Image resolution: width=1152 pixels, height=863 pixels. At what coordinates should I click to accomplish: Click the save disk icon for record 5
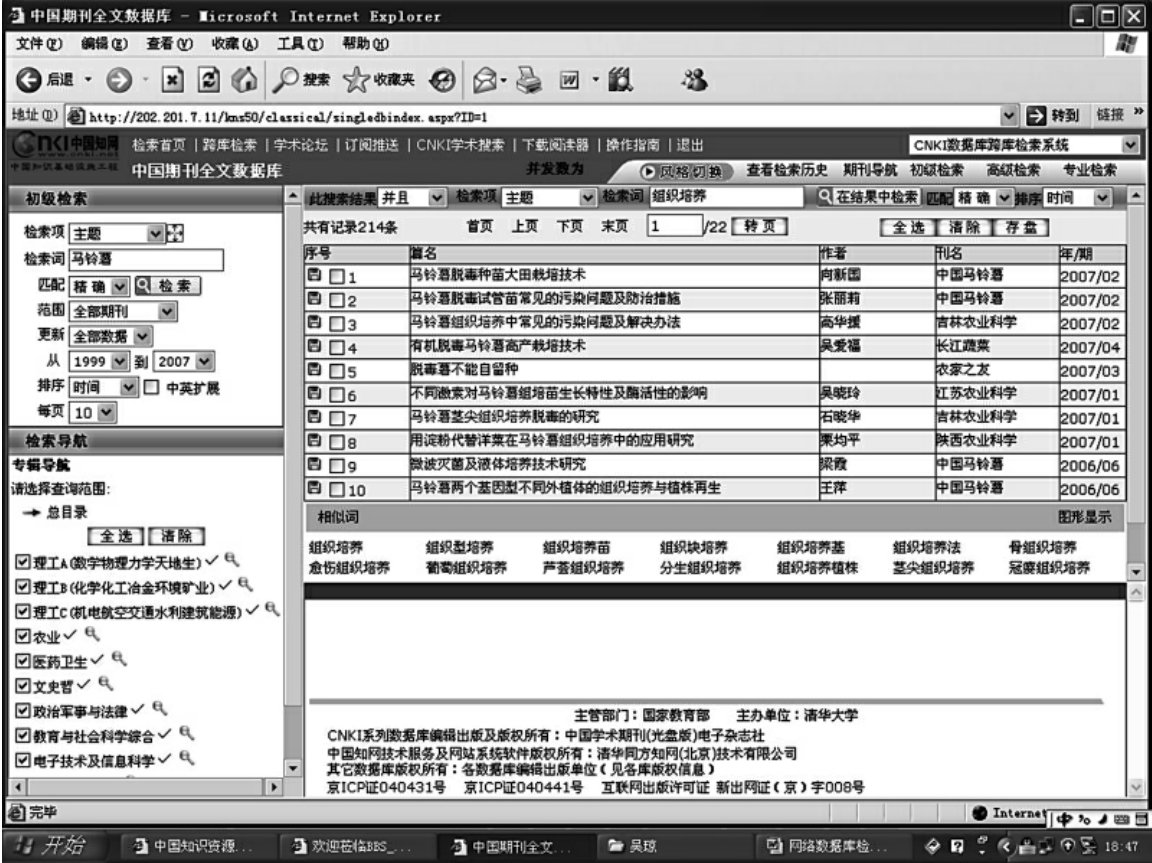314,369
